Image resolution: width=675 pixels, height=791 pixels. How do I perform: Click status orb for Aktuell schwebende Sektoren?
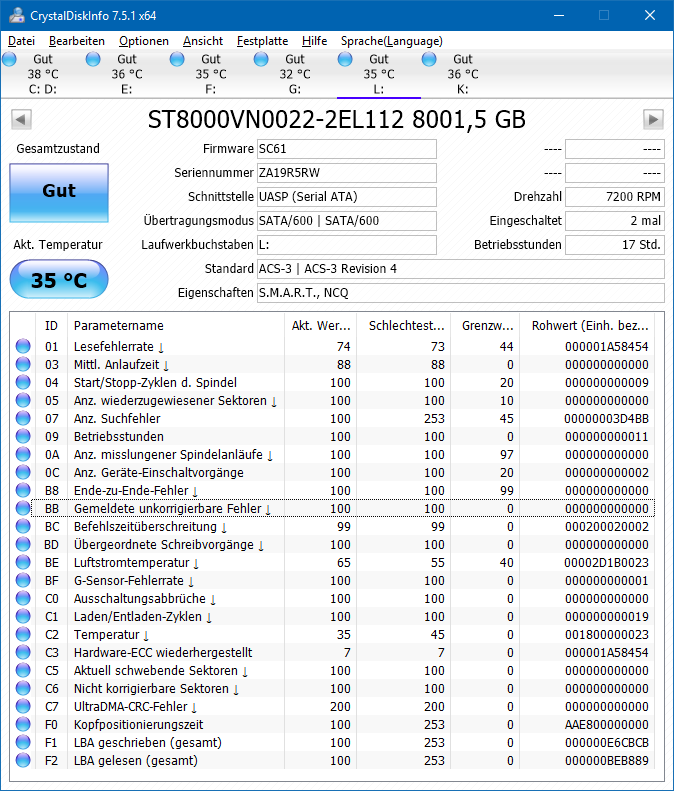point(23,670)
